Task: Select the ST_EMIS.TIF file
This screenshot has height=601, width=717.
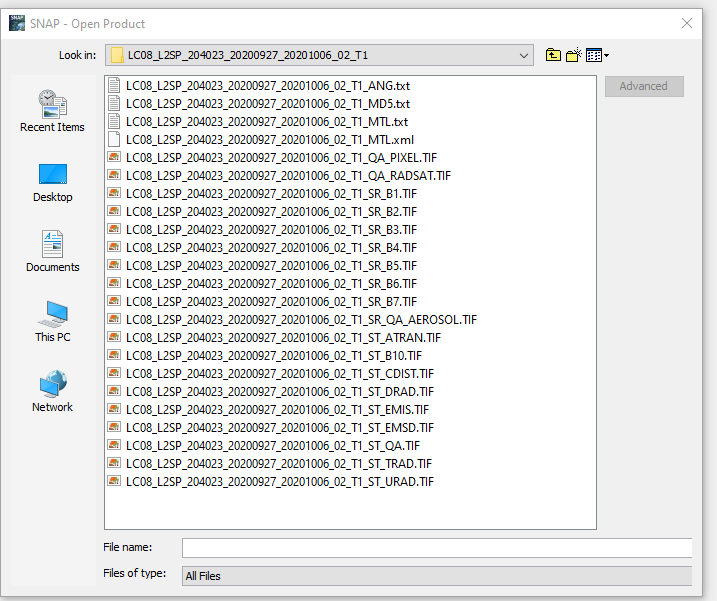Action: click(278, 409)
